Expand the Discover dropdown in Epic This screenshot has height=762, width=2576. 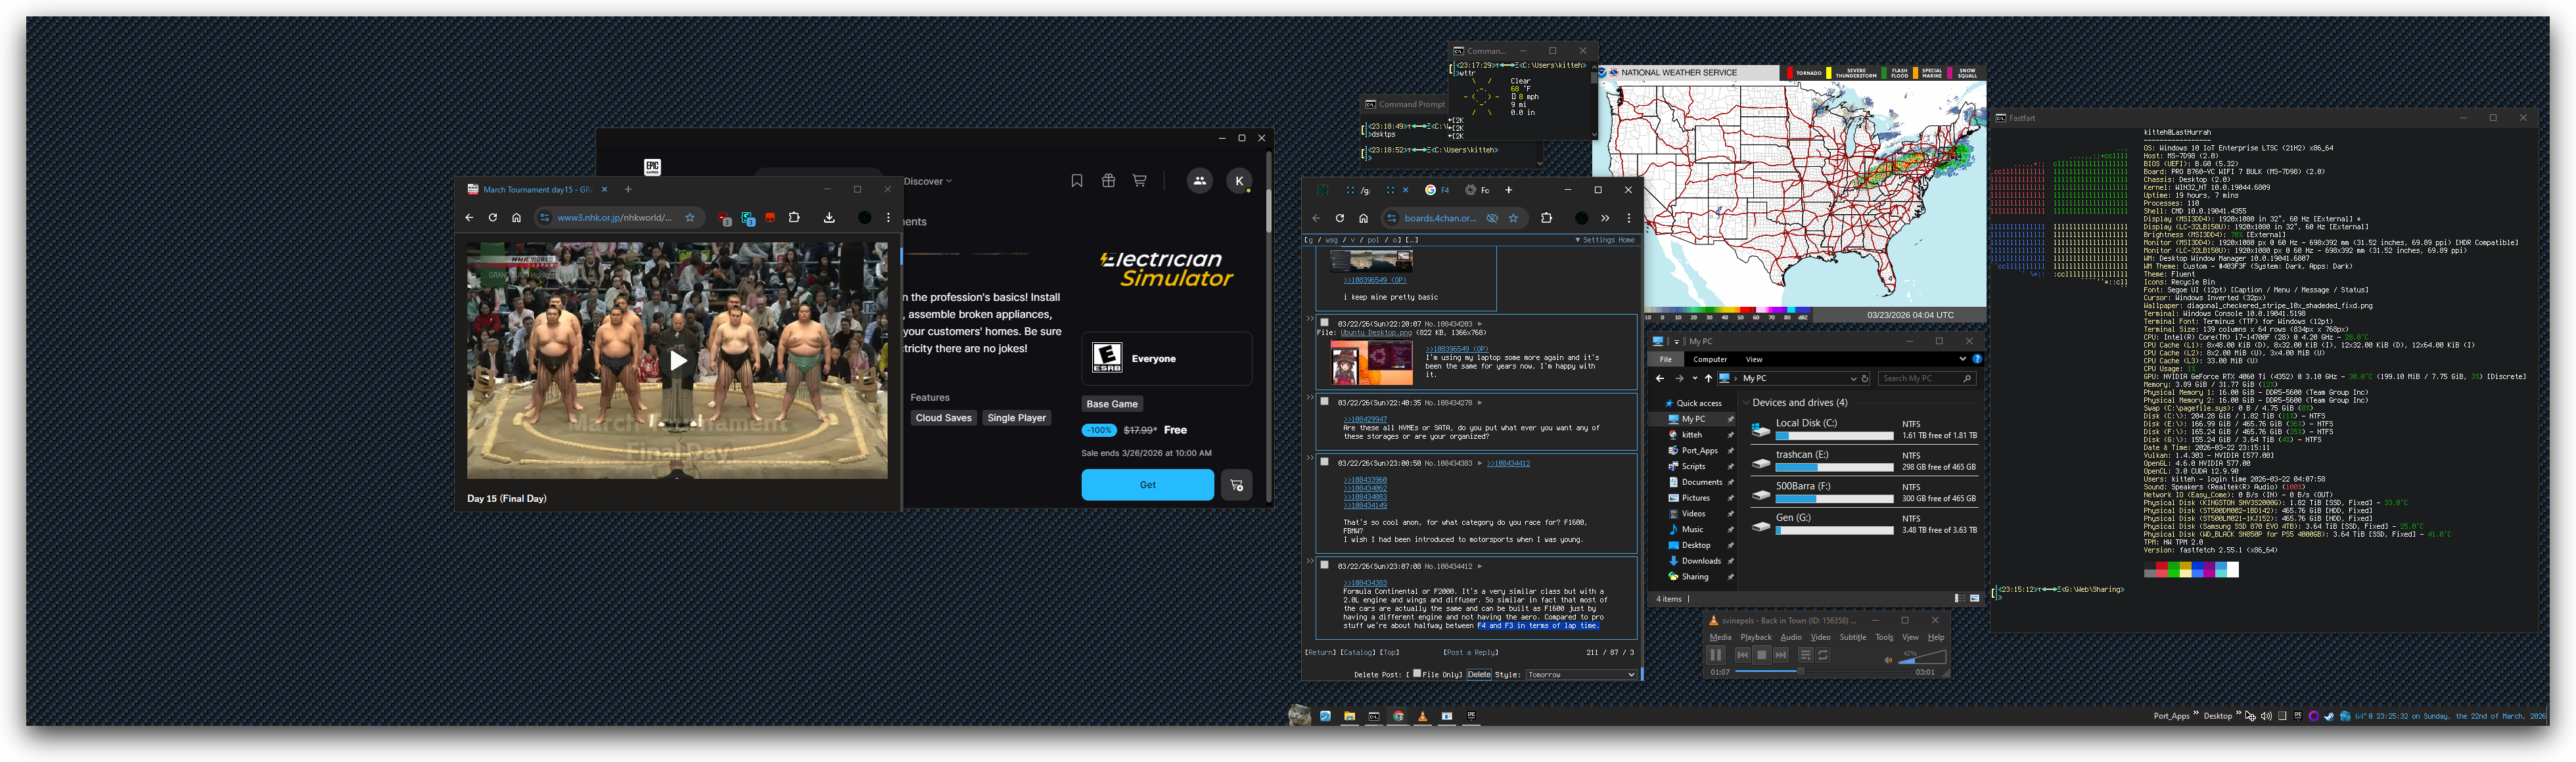[927, 181]
